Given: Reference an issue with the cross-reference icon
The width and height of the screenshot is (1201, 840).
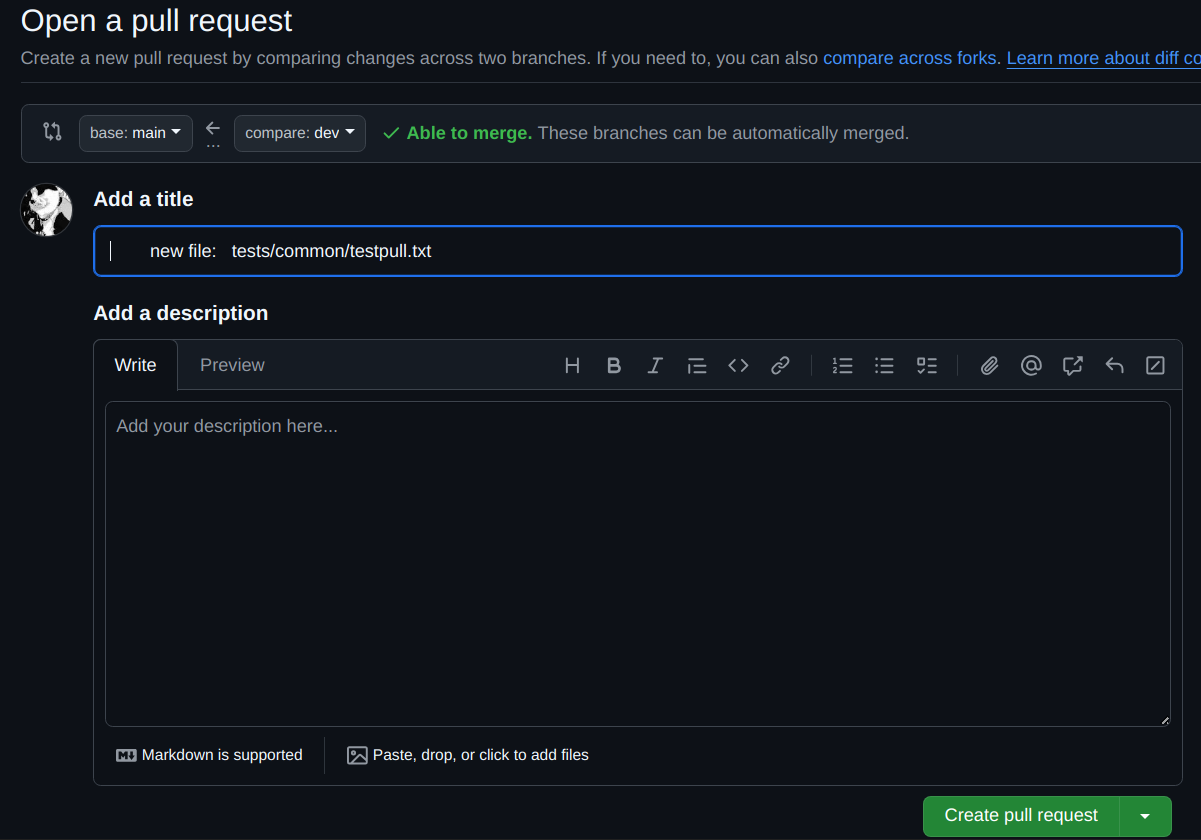Looking at the screenshot, I should (x=1072, y=365).
